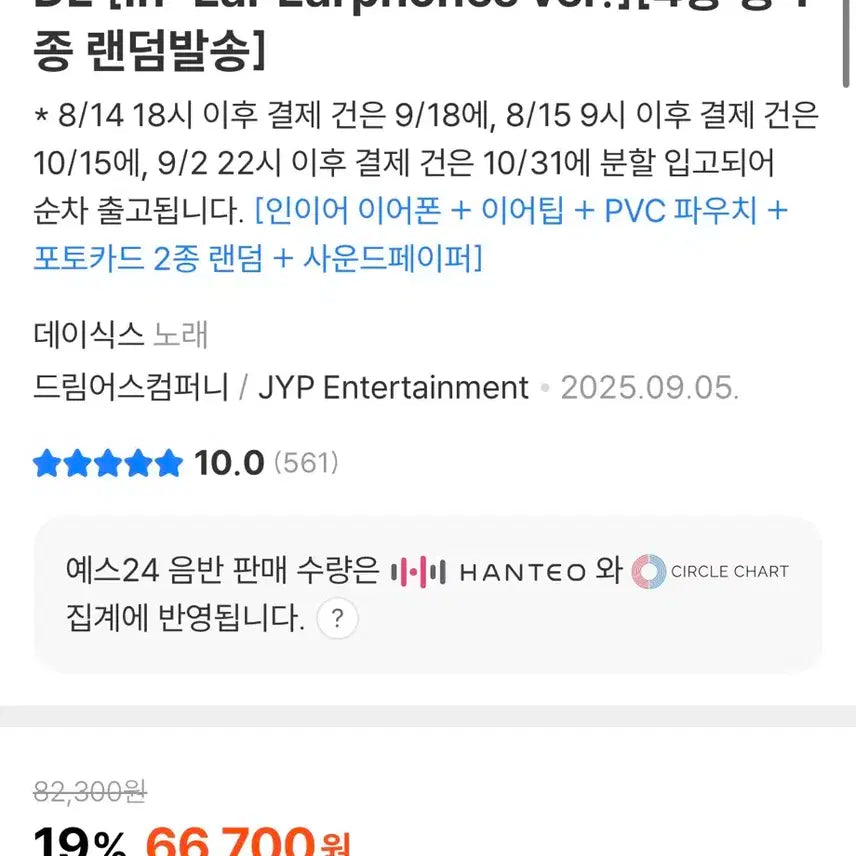Viewport: 856px width, 856px height.
Task: Tap the 2025.09.05. release date
Action: tap(649, 388)
